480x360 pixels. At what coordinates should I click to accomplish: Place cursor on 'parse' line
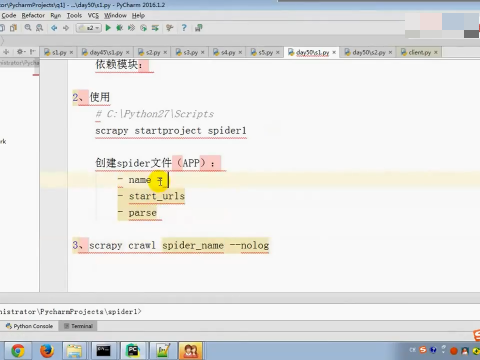(143, 213)
